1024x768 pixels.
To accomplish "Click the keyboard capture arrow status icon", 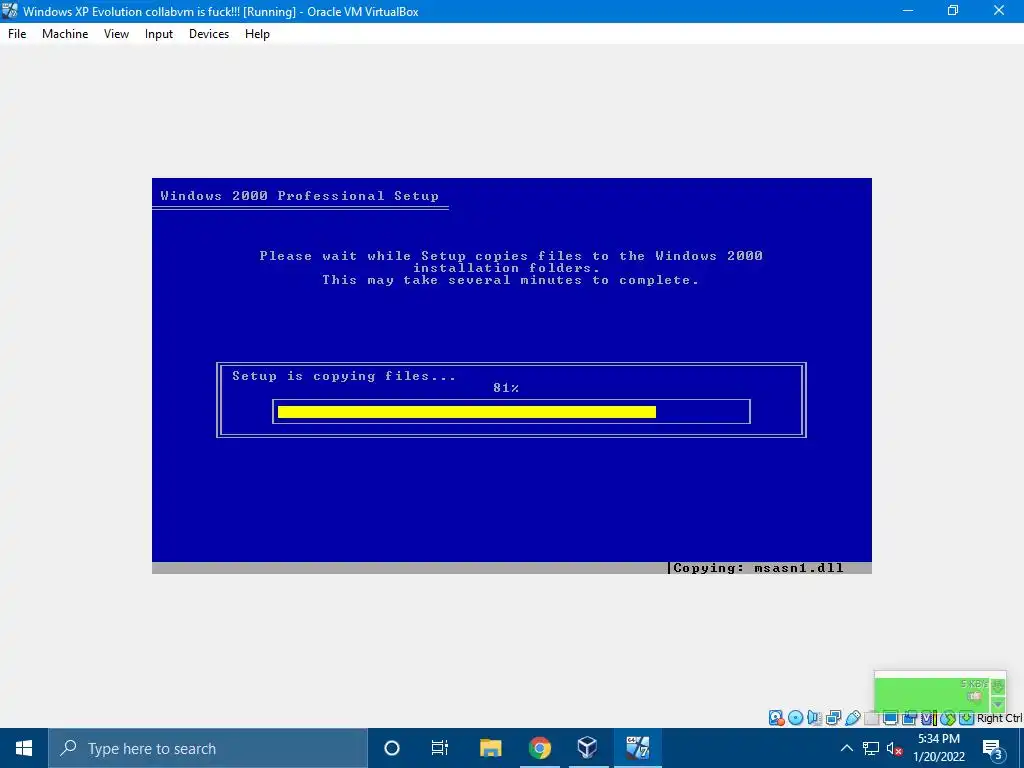I will [967, 718].
